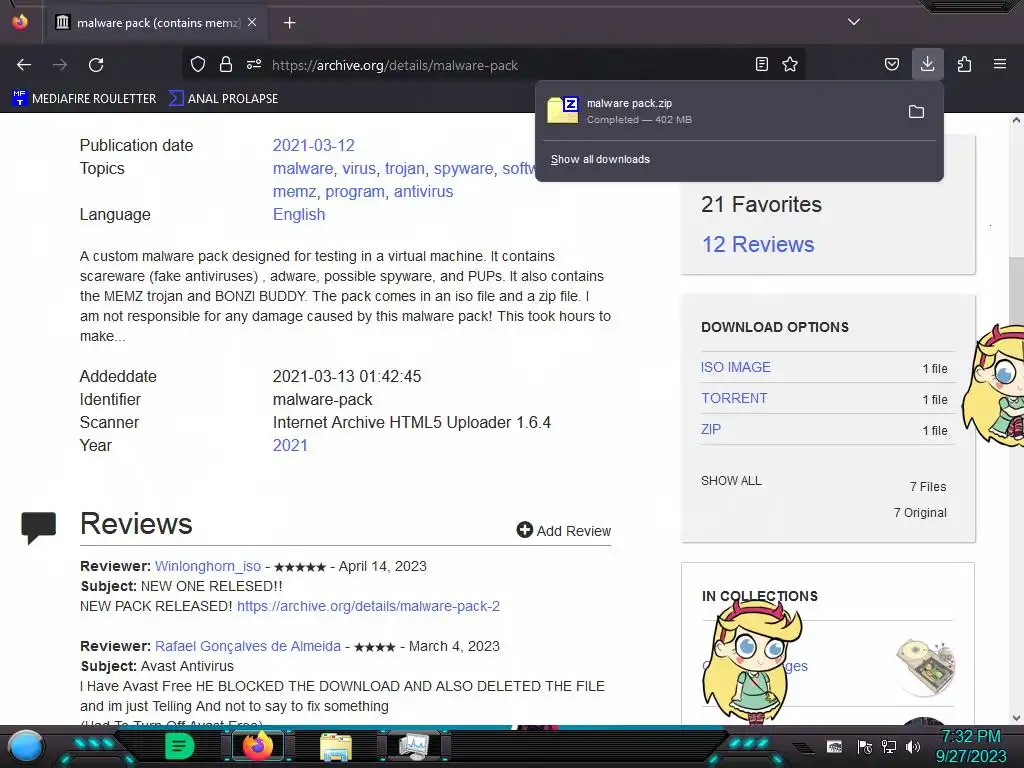This screenshot has width=1024, height=768.
Task: Click Firefox icon in the taskbar
Action: [x=257, y=746]
